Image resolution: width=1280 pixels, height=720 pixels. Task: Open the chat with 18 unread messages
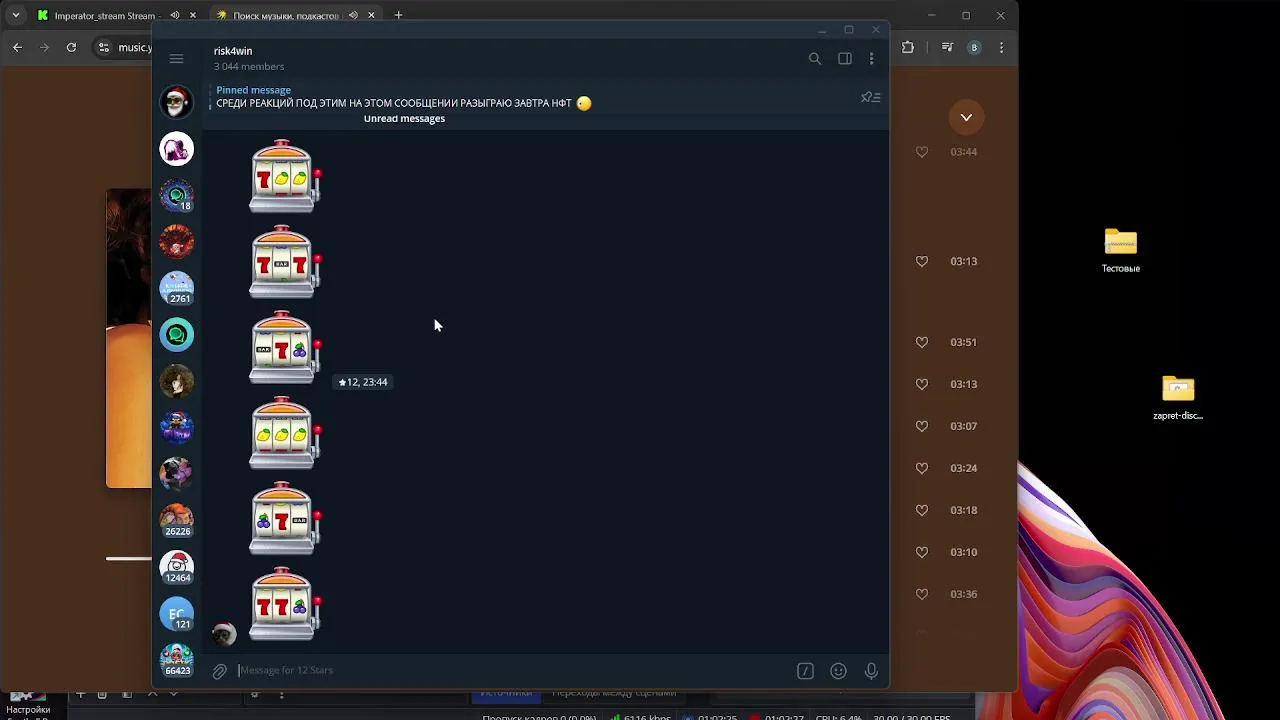pyautogui.click(x=177, y=195)
